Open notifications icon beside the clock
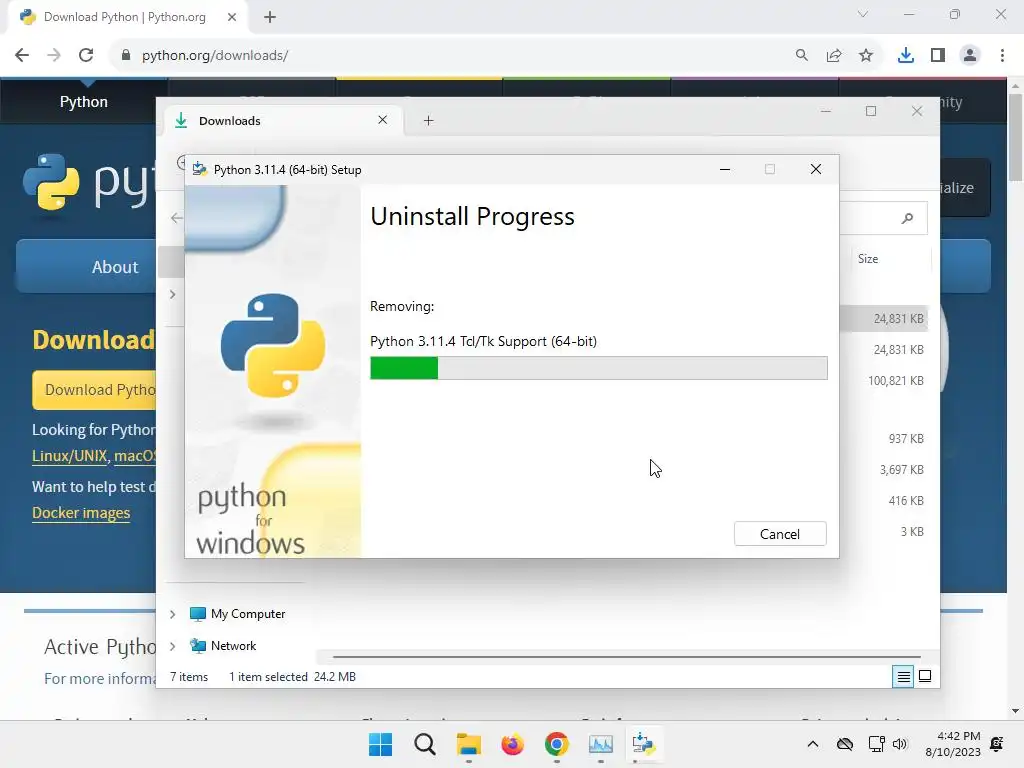 click(997, 744)
